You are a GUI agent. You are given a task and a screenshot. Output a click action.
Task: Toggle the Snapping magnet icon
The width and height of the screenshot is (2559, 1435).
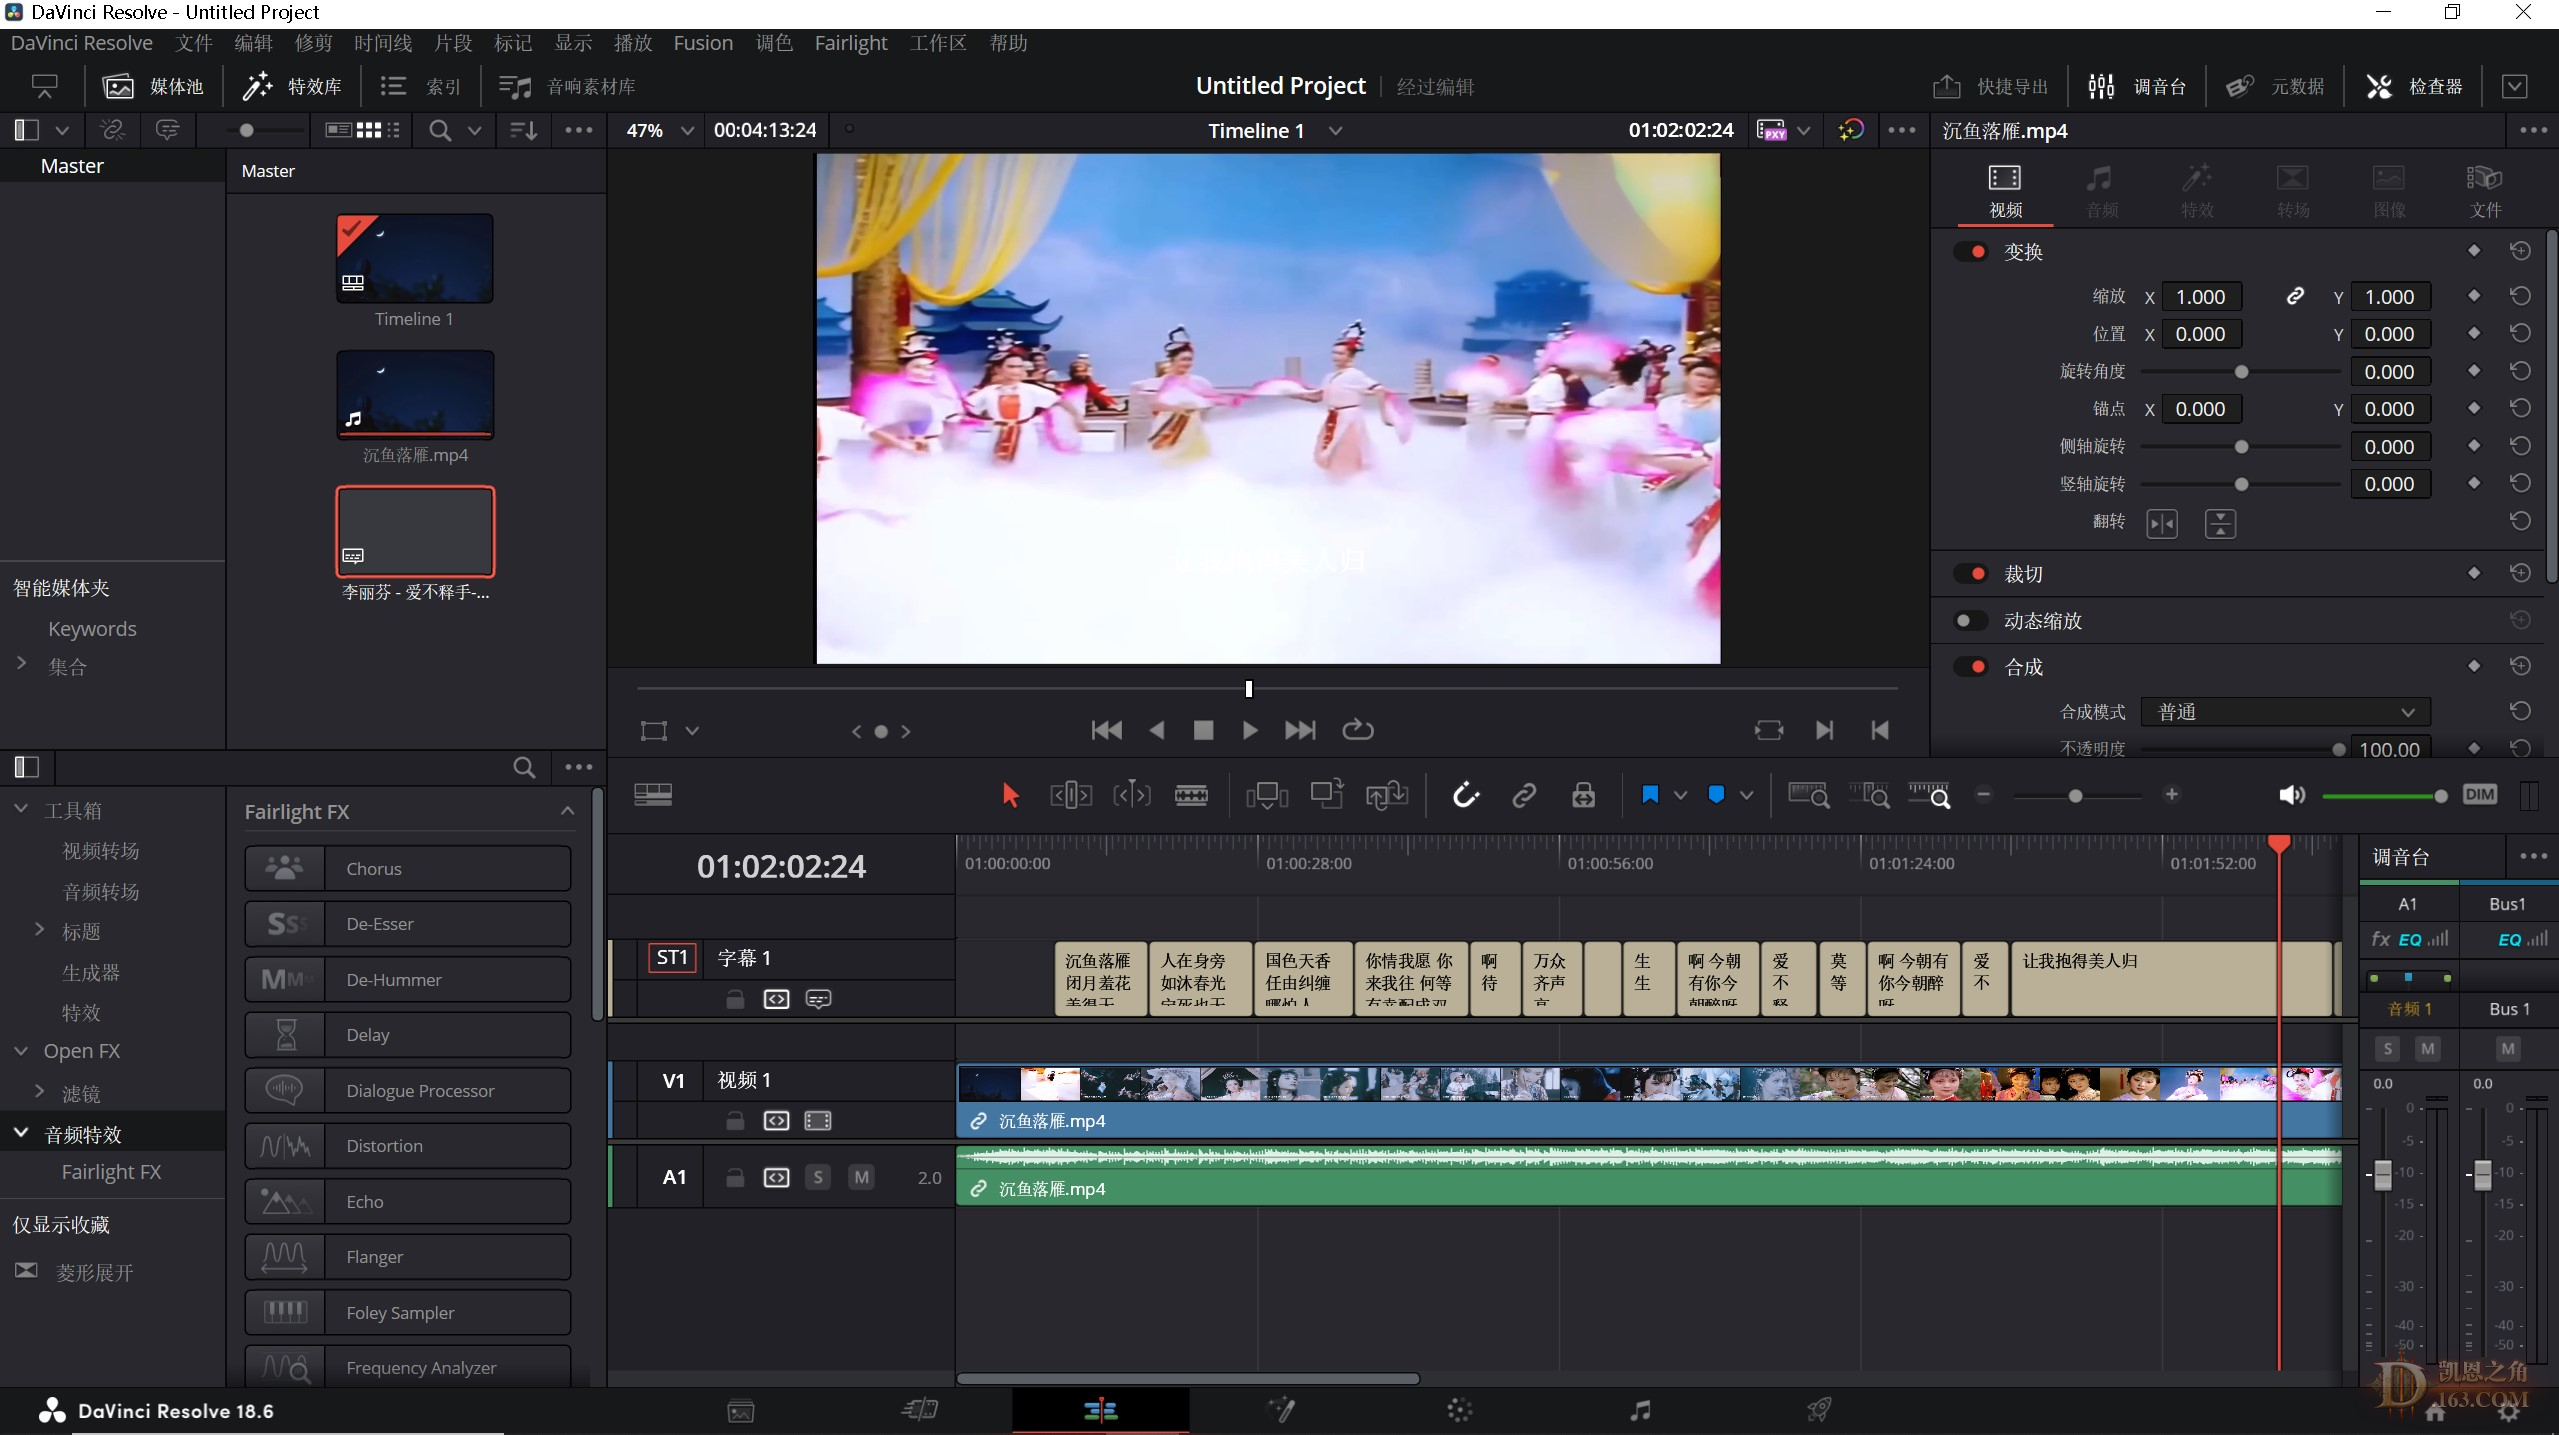coord(1465,796)
